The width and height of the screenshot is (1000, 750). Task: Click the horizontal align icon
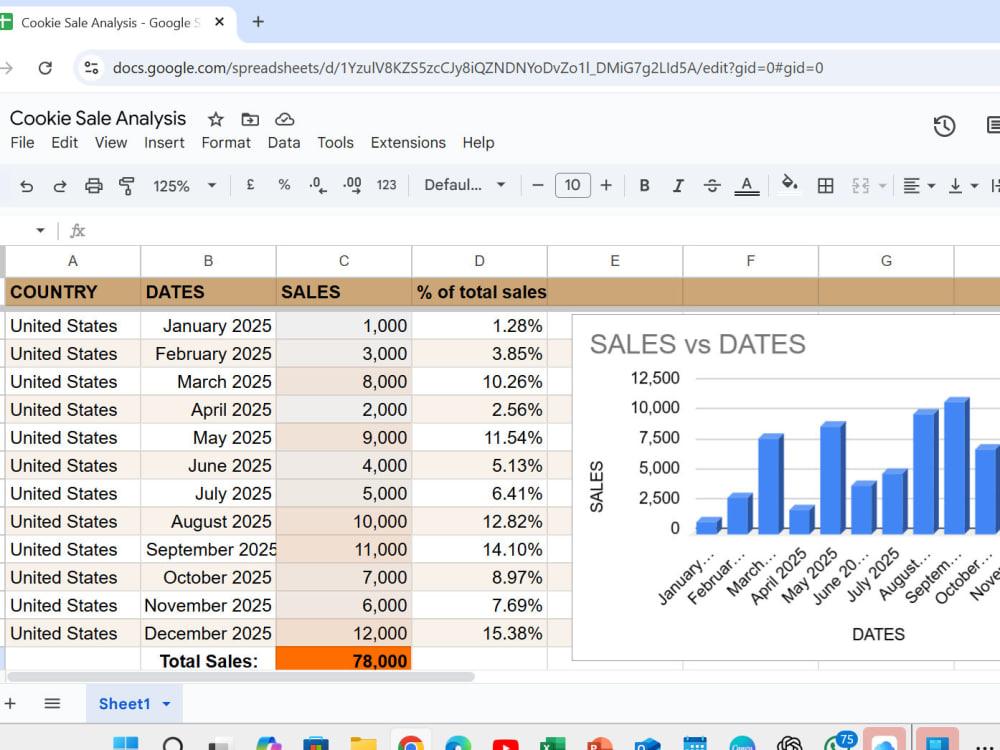(911, 186)
